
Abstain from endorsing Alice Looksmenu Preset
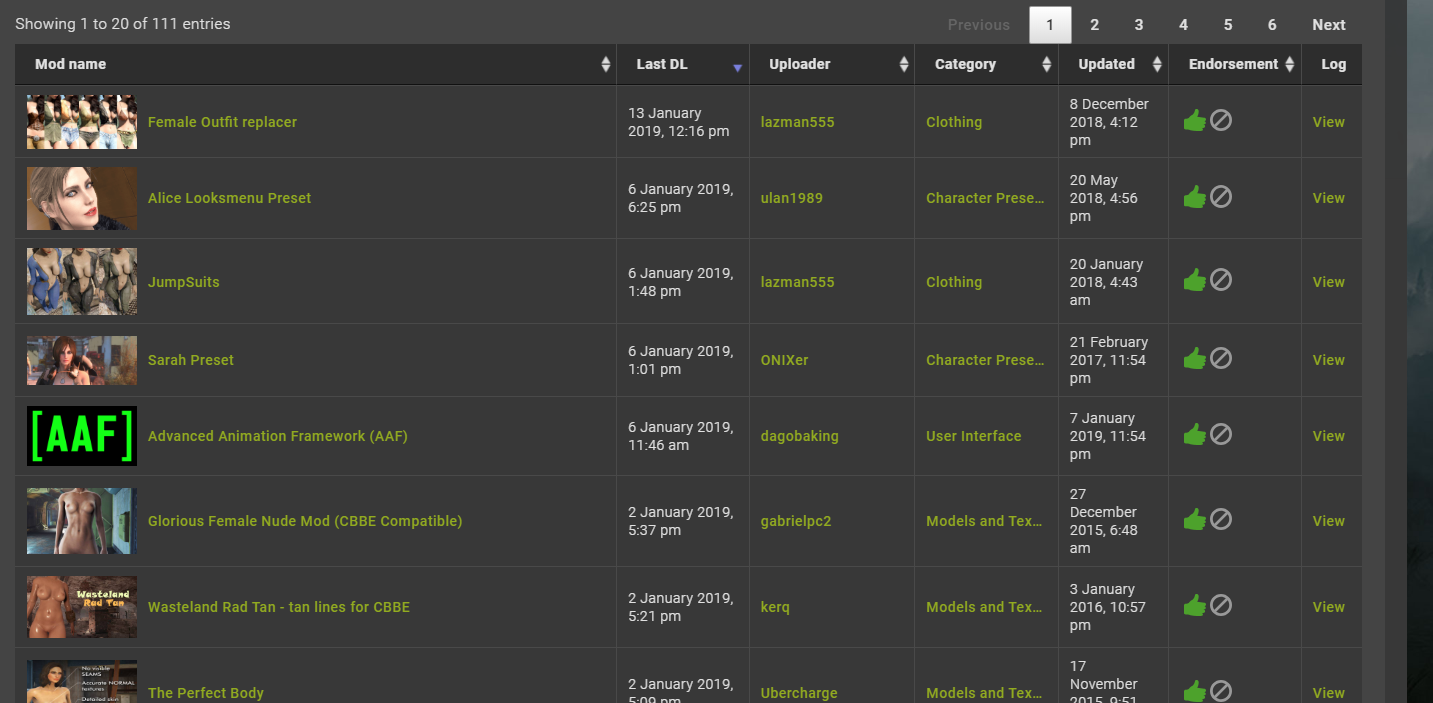[1221, 197]
